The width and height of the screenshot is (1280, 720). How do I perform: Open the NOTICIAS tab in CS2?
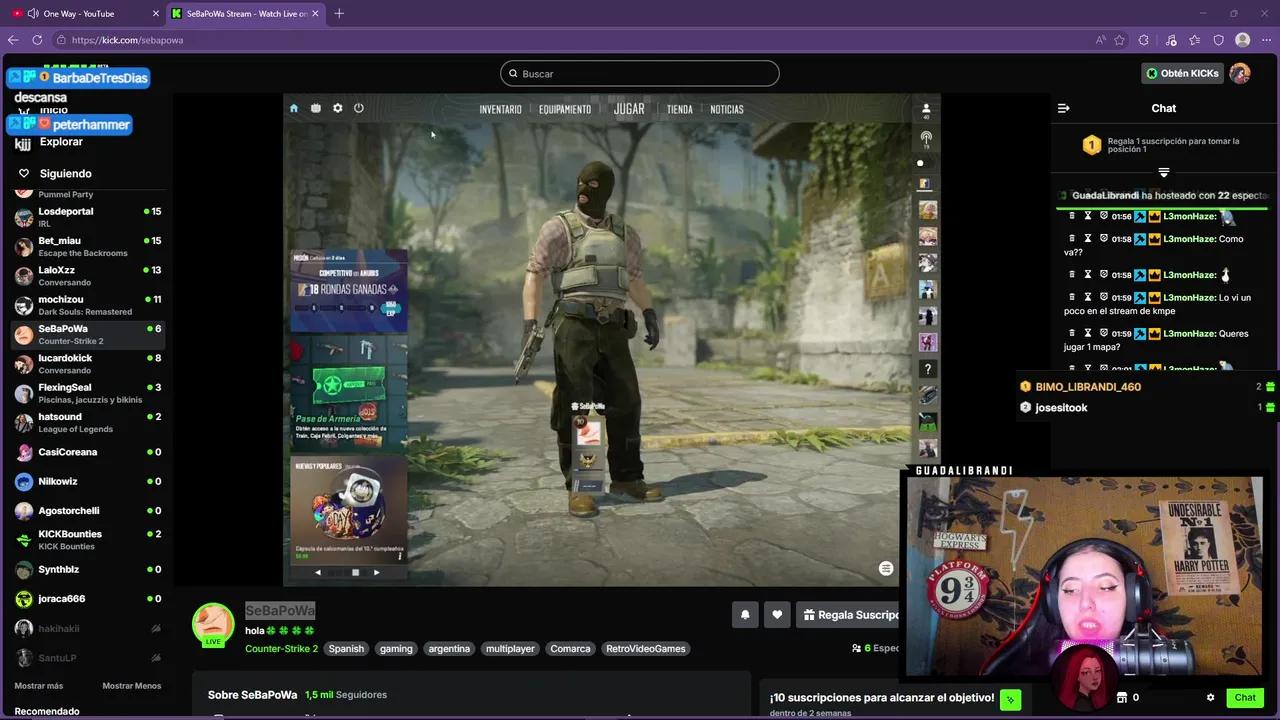(727, 109)
